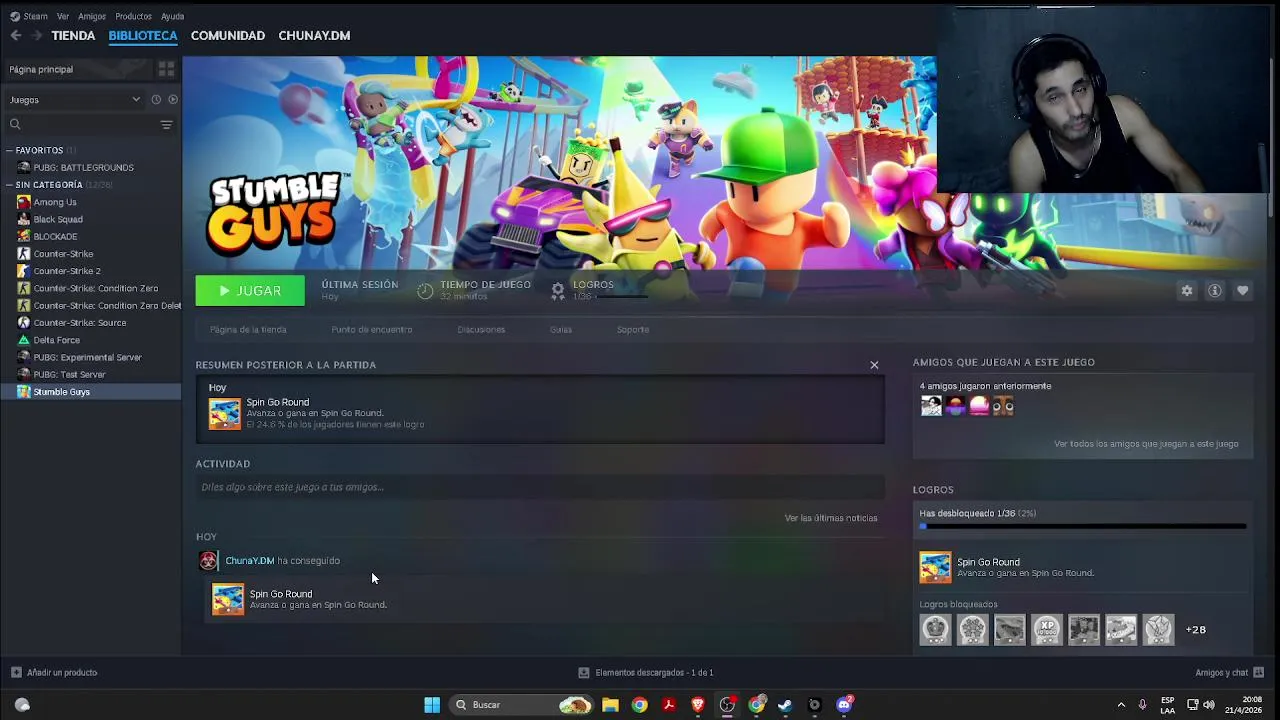The width and height of the screenshot is (1280, 720).
Task: Open the Ver menu
Action: (x=63, y=16)
